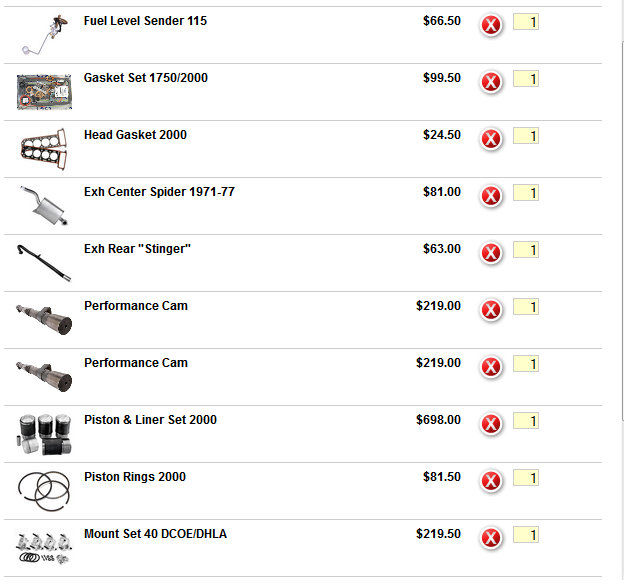
Task: Open the Gasket Set 1750/2000 product link
Action: pyautogui.click(x=146, y=78)
